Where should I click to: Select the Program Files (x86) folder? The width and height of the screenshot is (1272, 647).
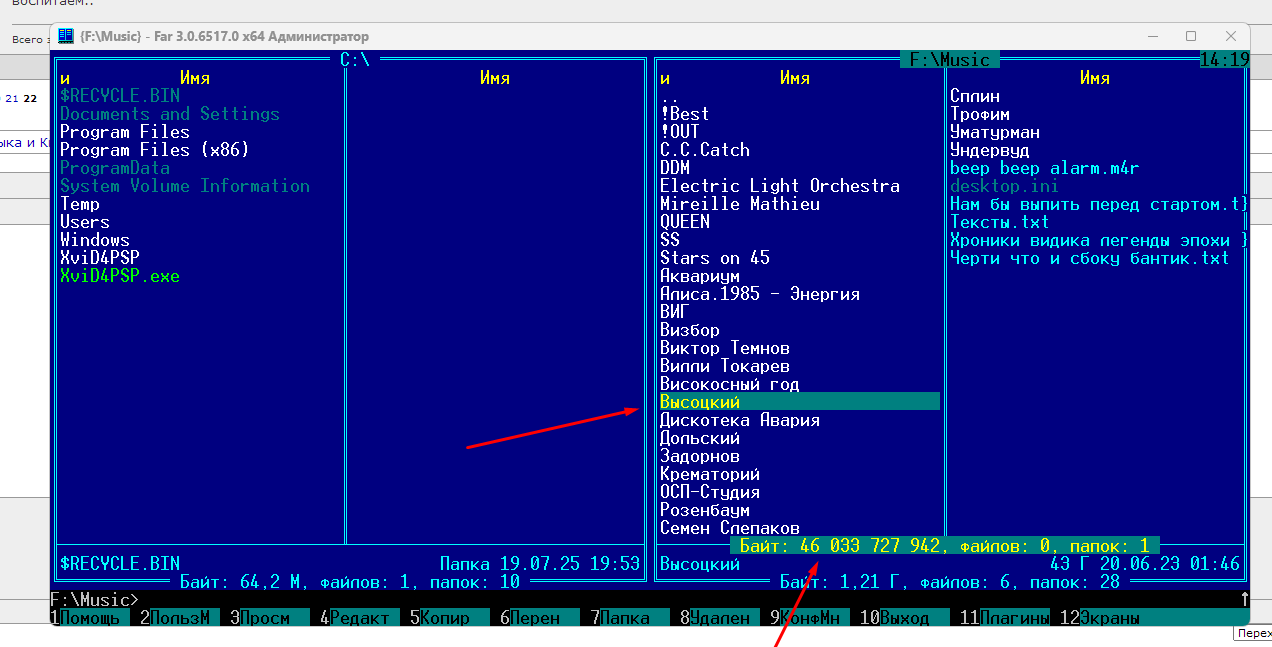(154, 150)
